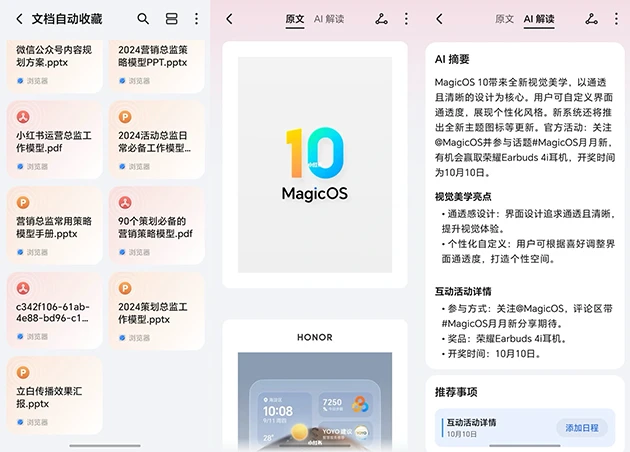Switch to 原文 tab above the AI 摘要 card
630x452 pixels.
tap(505, 19)
